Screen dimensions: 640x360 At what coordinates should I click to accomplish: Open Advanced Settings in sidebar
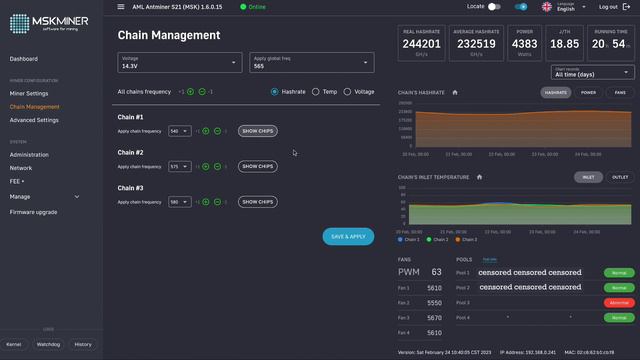[34, 120]
